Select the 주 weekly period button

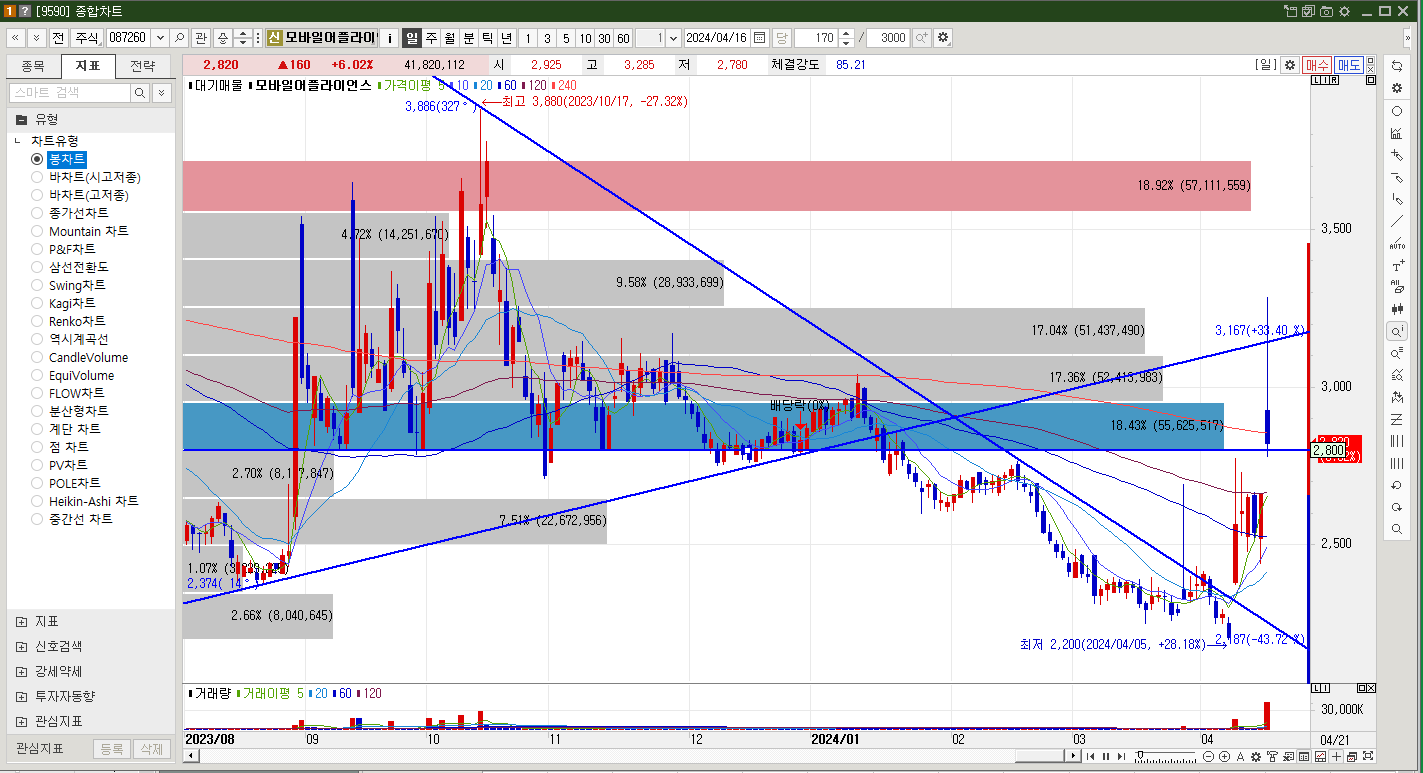coord(431,38)
